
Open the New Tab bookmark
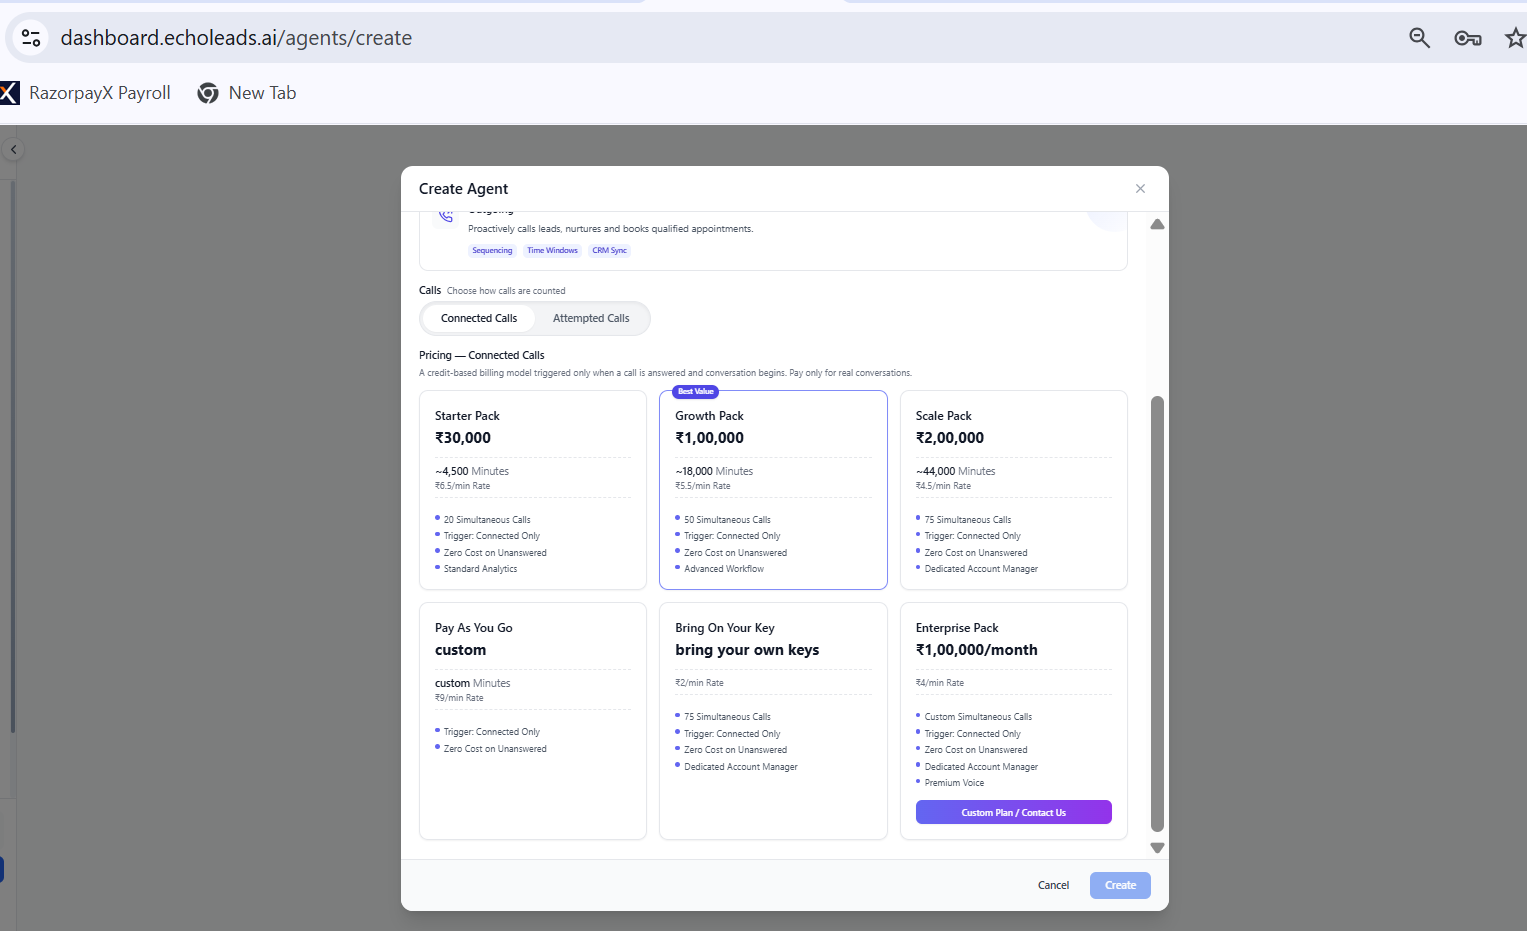point(262,92)
